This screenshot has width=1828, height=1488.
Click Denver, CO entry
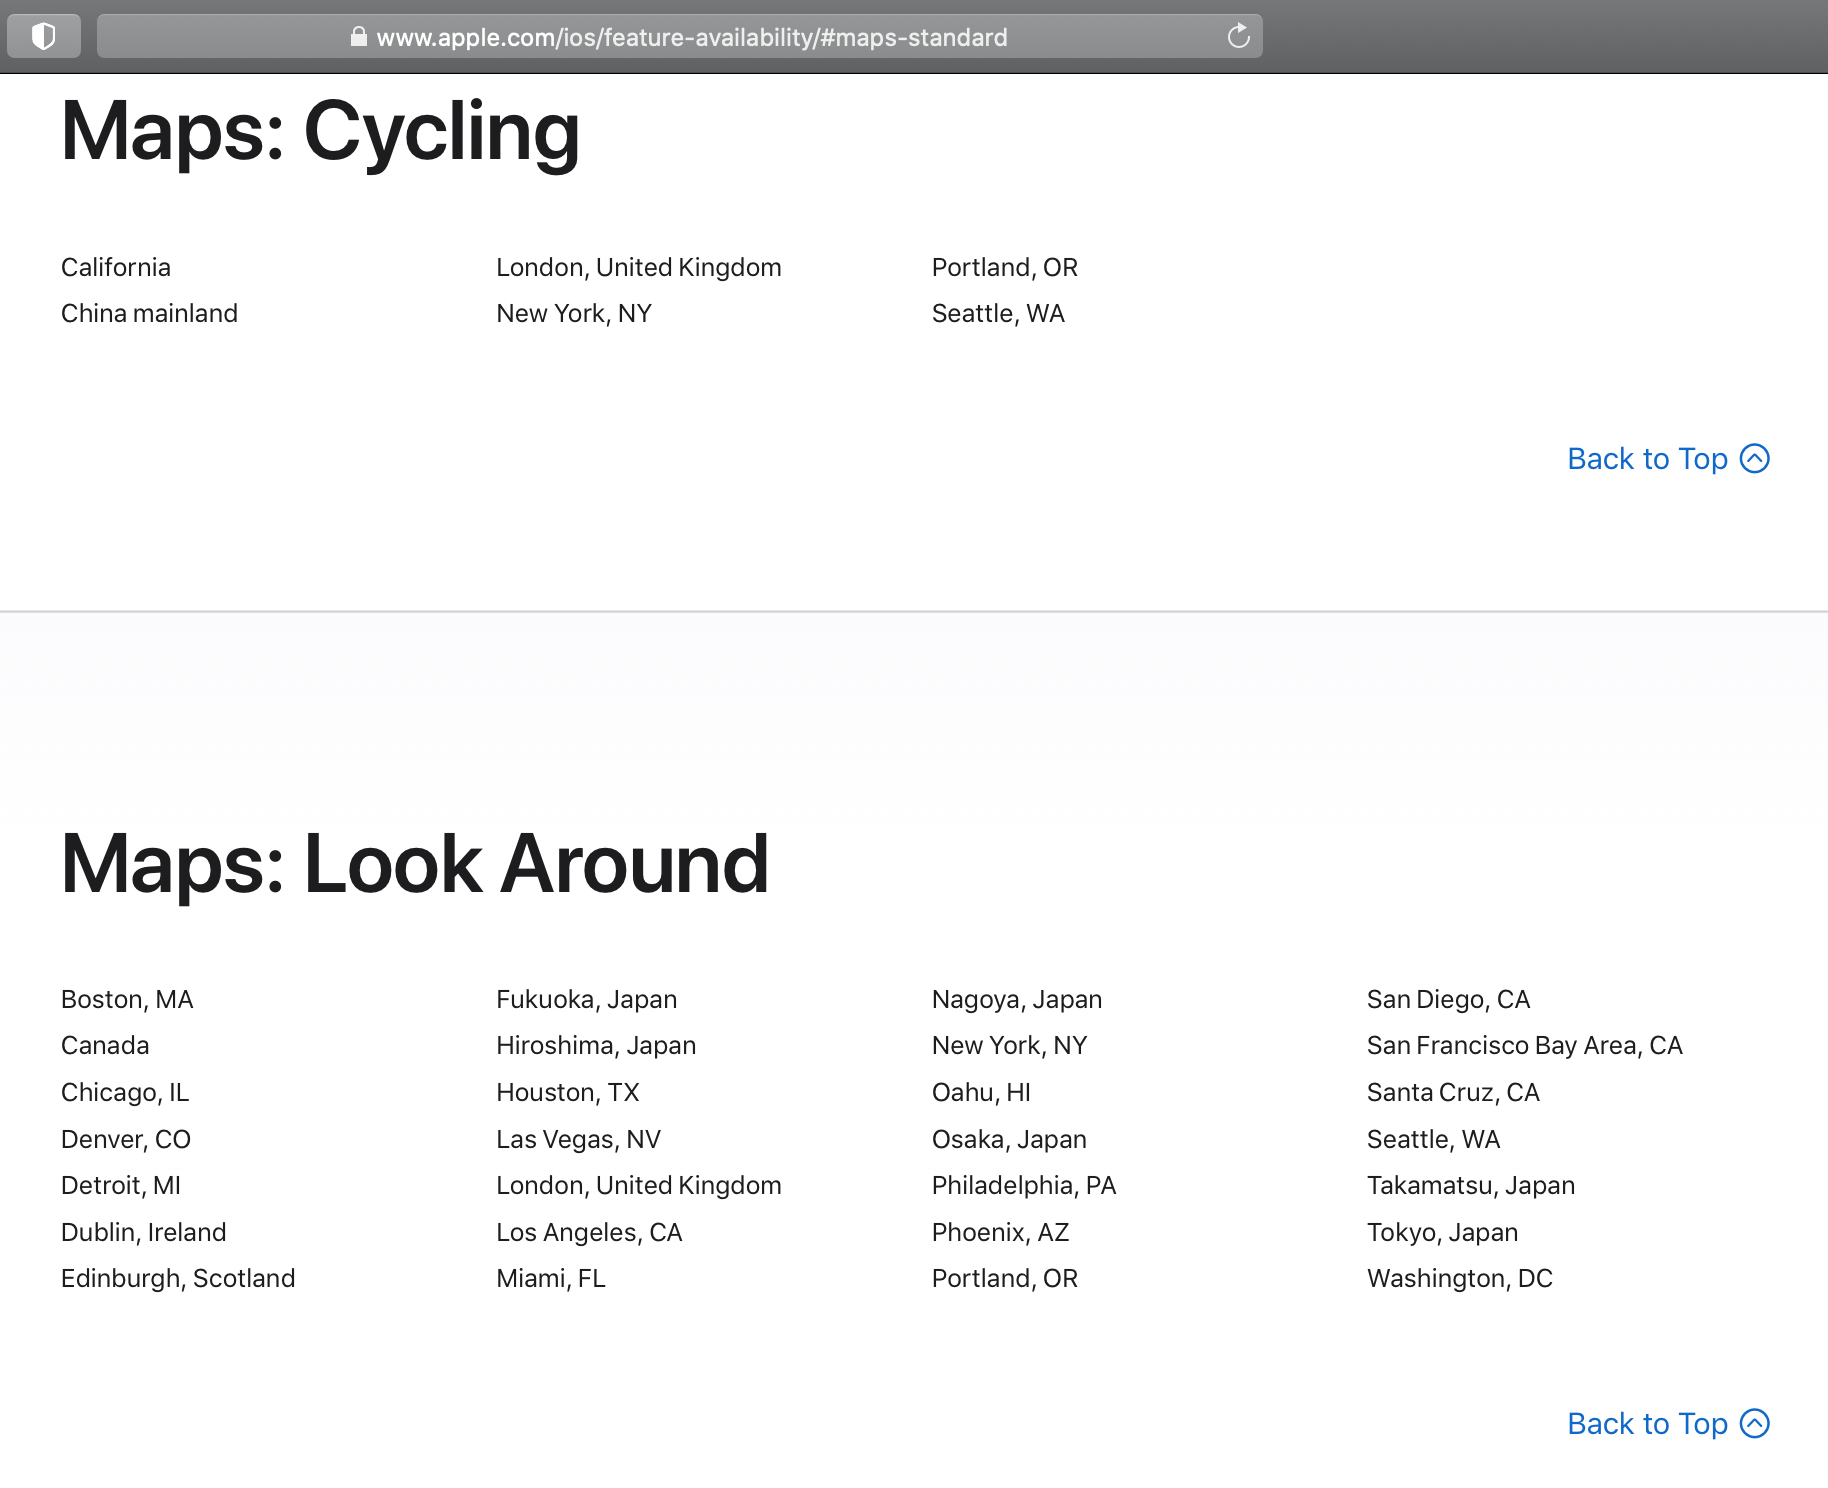(126, 1140)
